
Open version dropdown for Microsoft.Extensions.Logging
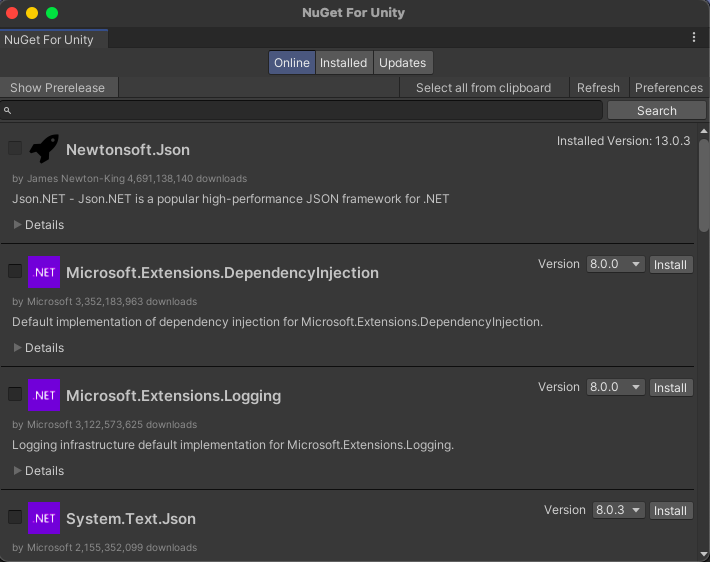[615, 387]
